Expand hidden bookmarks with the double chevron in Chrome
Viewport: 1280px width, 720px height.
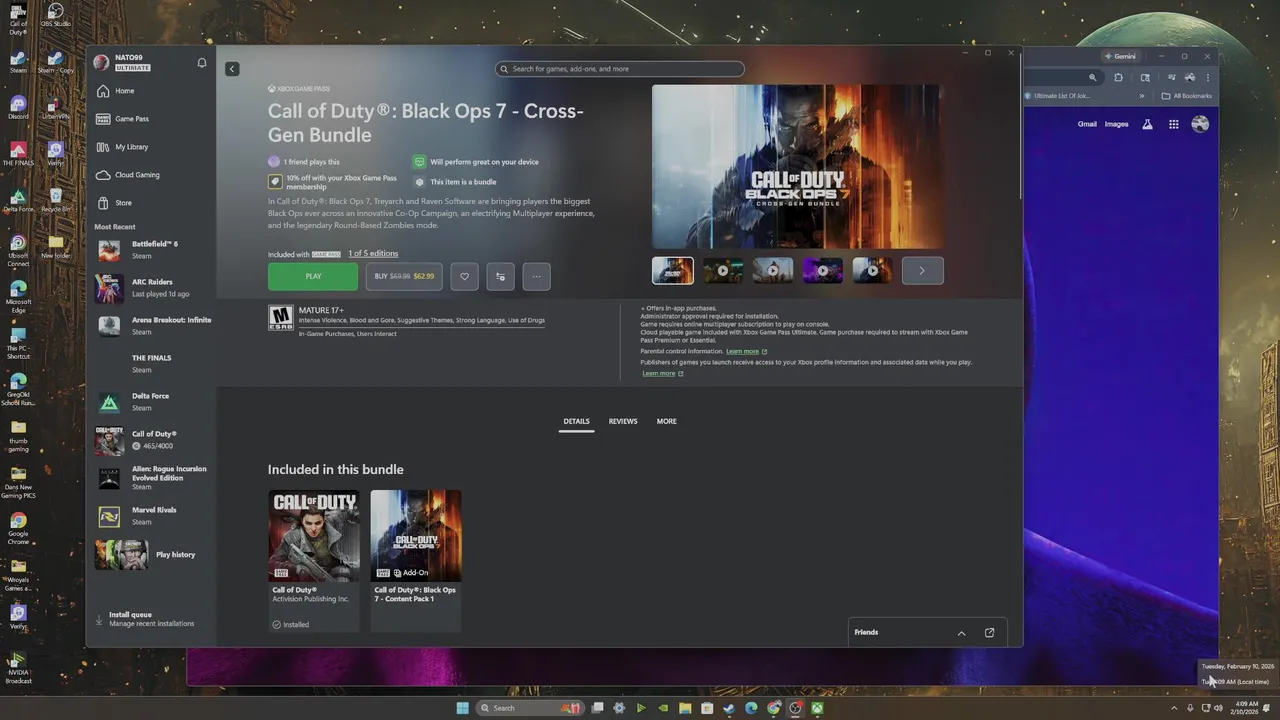coord(1142,96)
